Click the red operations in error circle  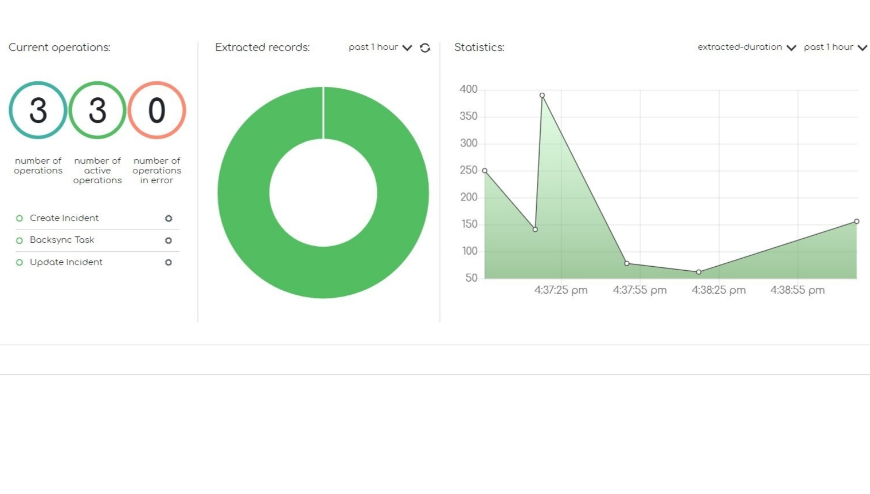click(157, 110)
